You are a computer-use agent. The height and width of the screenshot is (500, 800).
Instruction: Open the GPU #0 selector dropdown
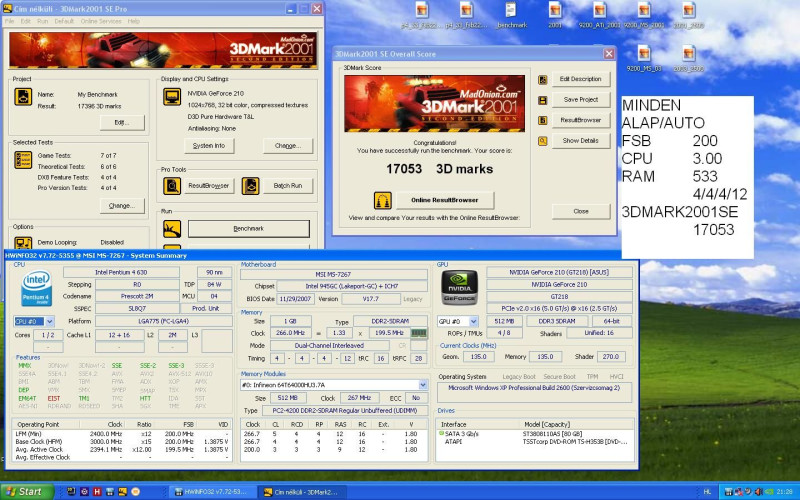point(473,321)
